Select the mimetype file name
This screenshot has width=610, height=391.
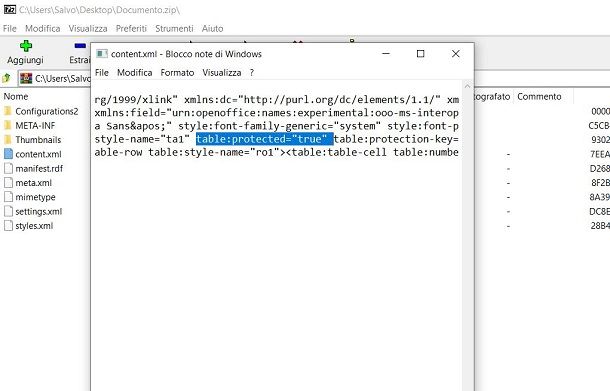tap(35, 197)
